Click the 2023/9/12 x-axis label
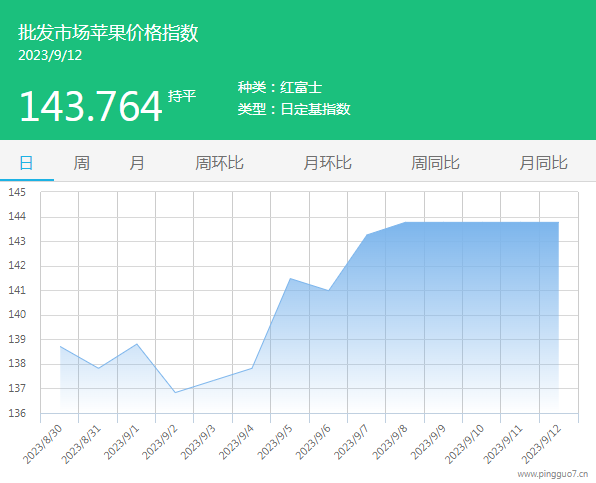 click(x=541, y=445)
